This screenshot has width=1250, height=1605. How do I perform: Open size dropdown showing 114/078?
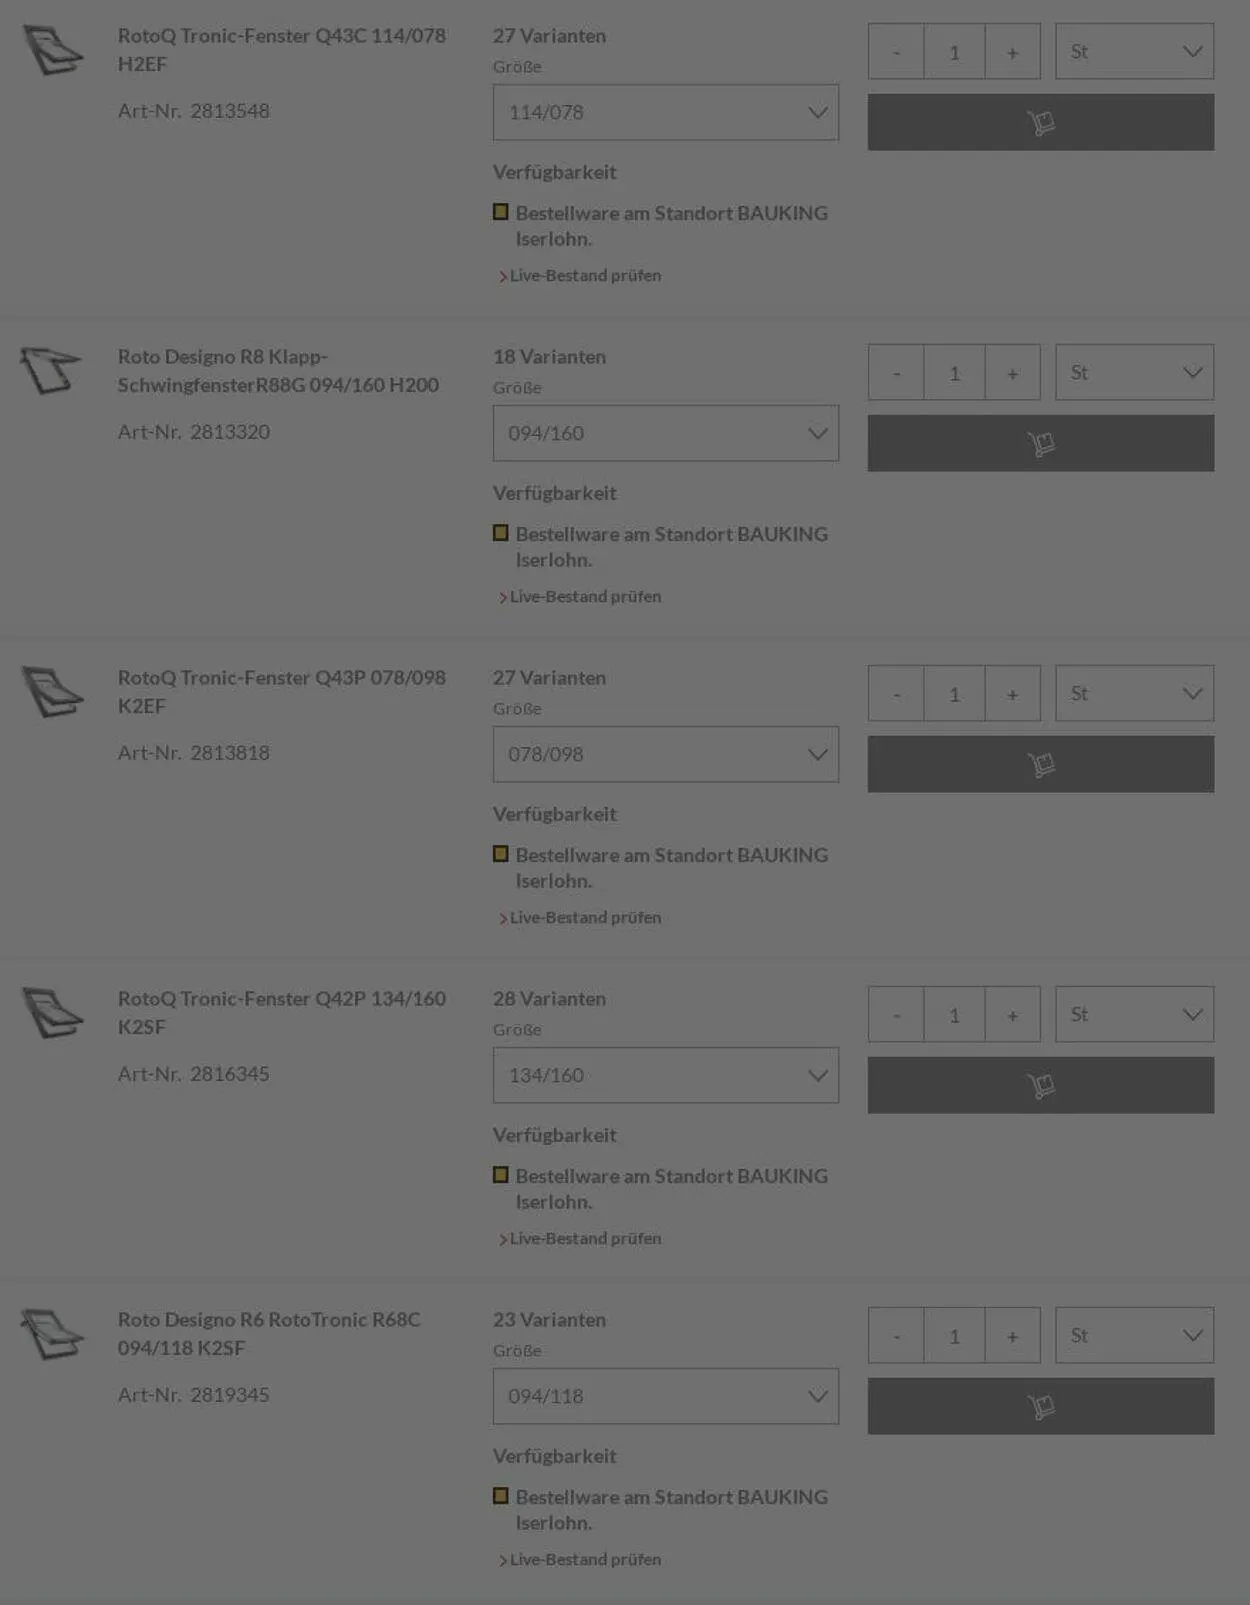[x=665, y=112]
